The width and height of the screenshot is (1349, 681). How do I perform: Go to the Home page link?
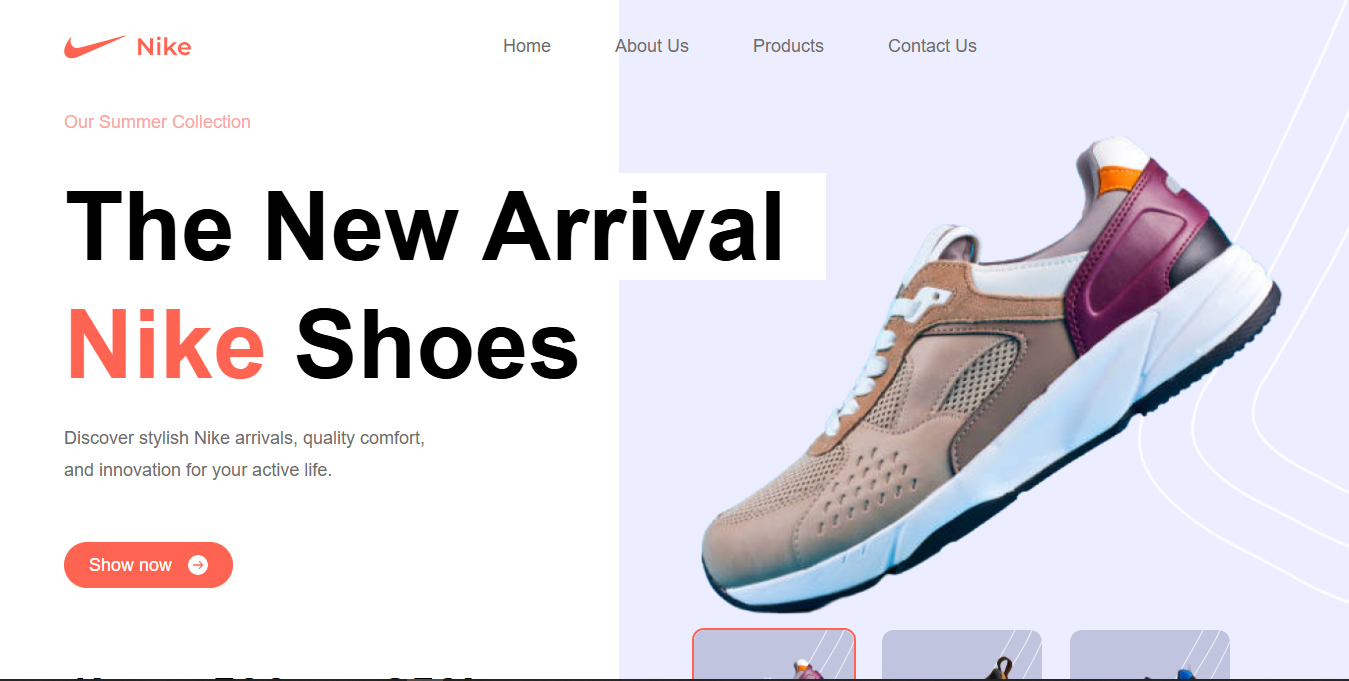tap(527, 46)
